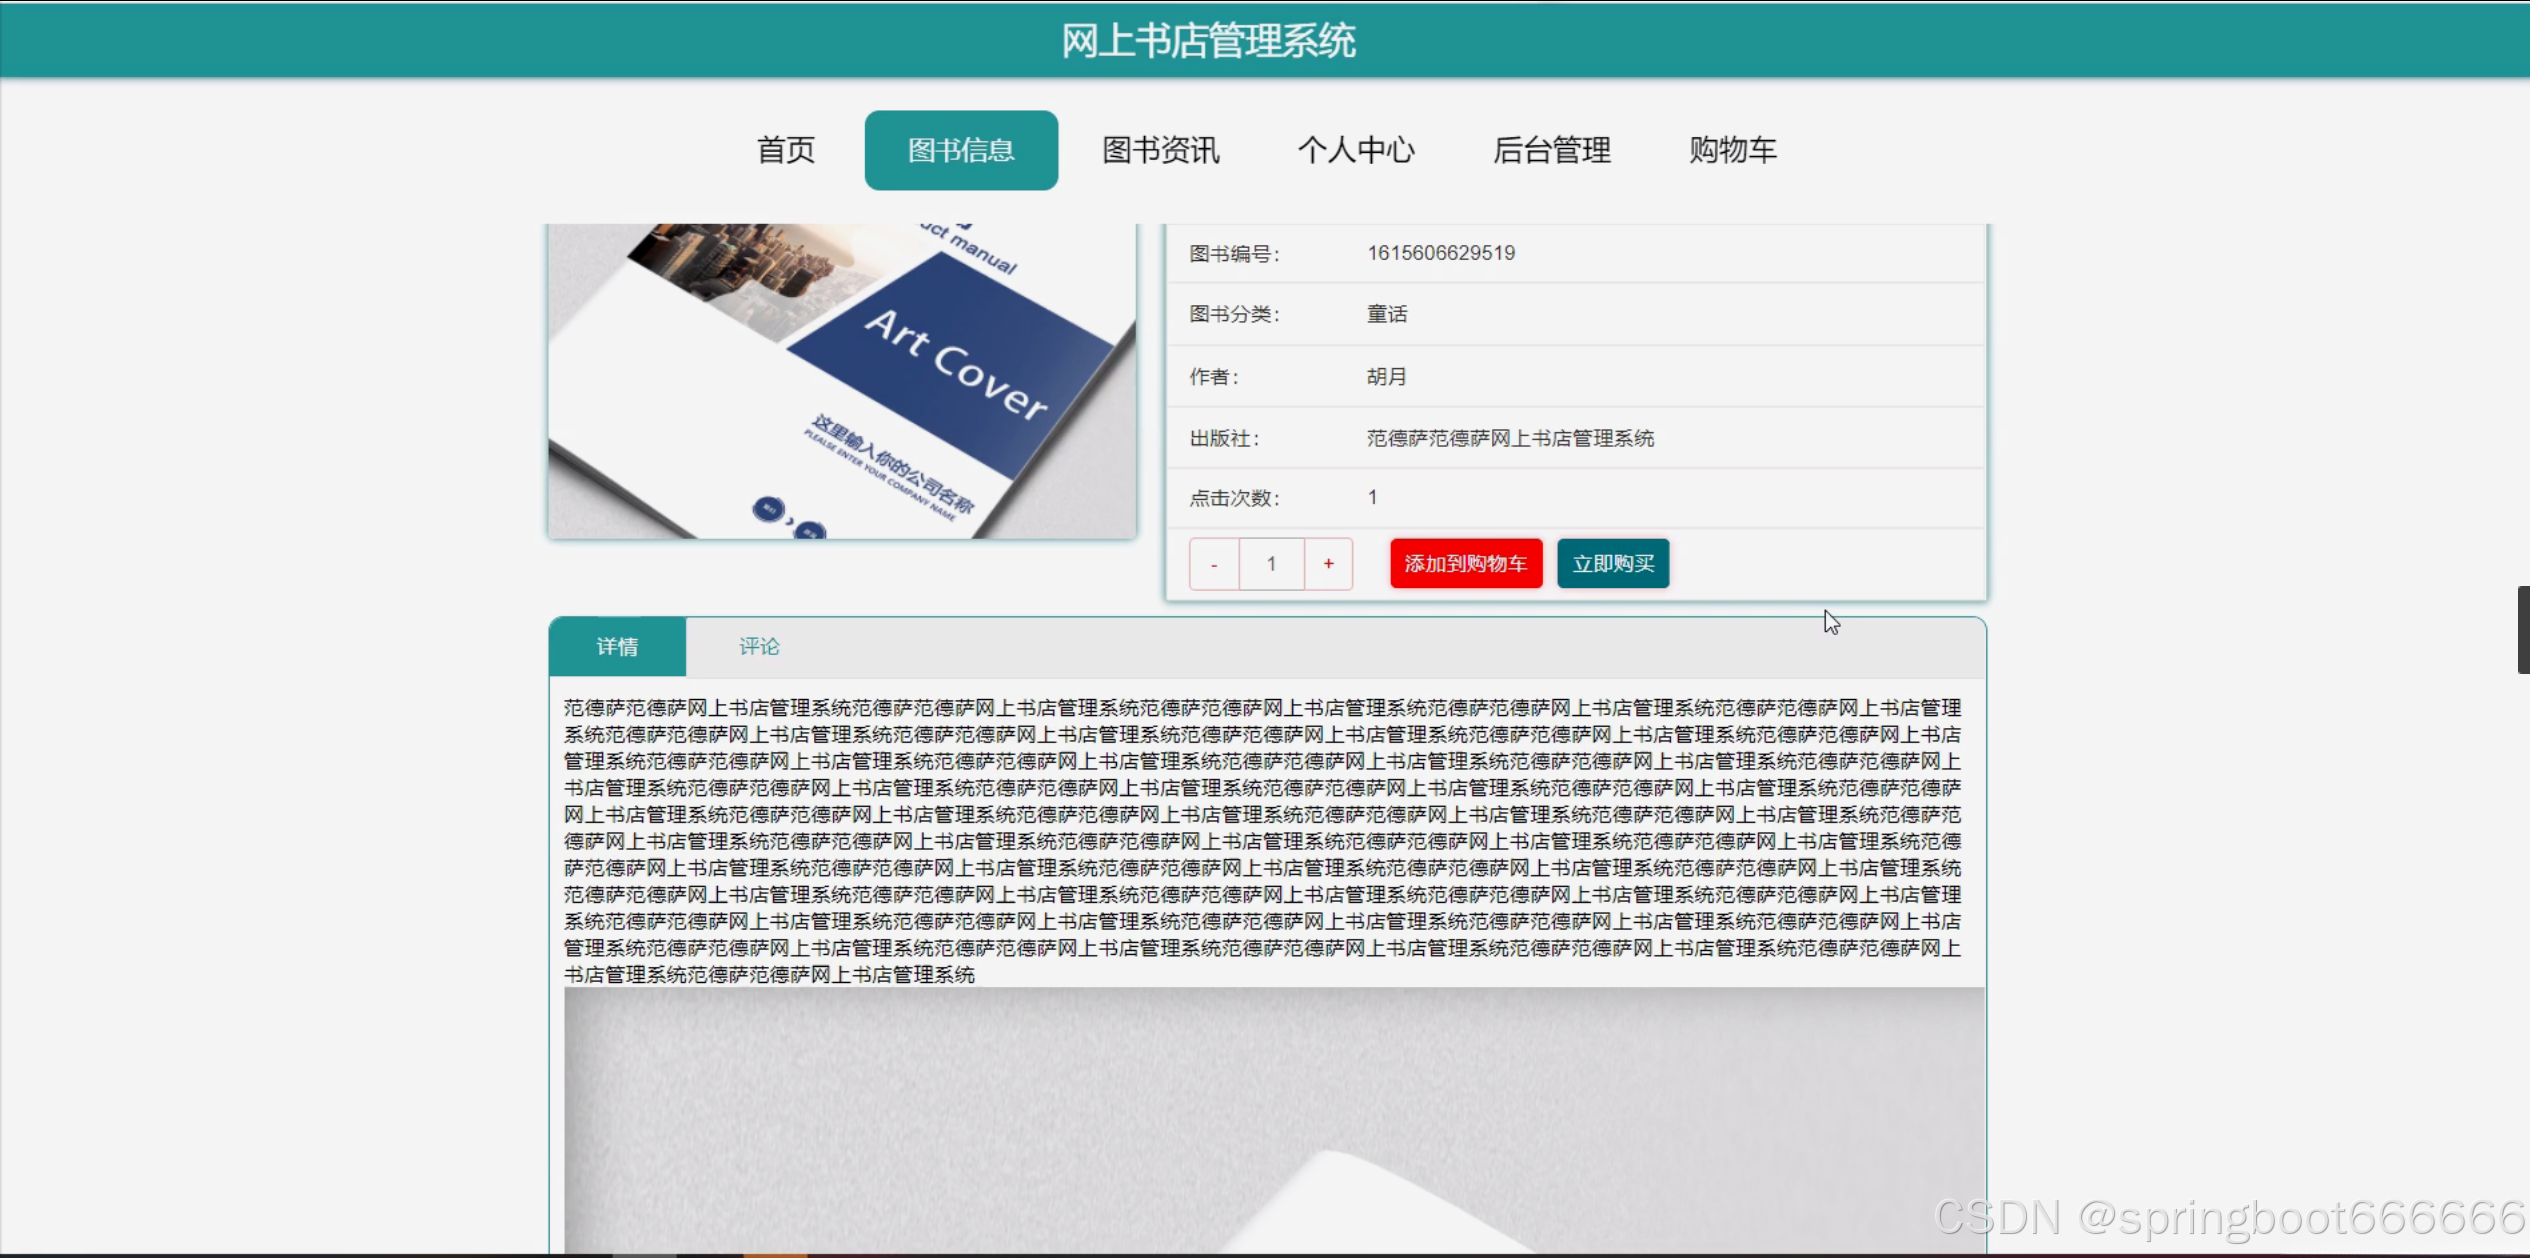Click the book number 1615606629519

[1440, 253]
